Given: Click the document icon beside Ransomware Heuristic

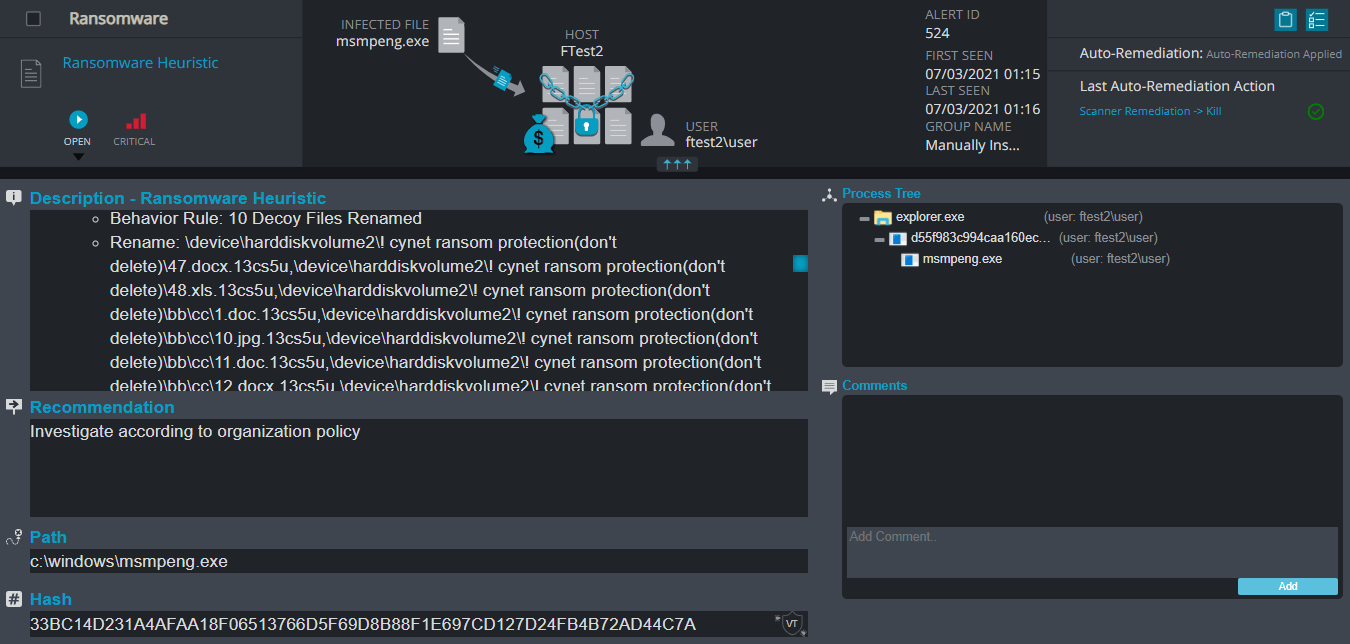Looking at the screenshot, I should coord(32,72).
